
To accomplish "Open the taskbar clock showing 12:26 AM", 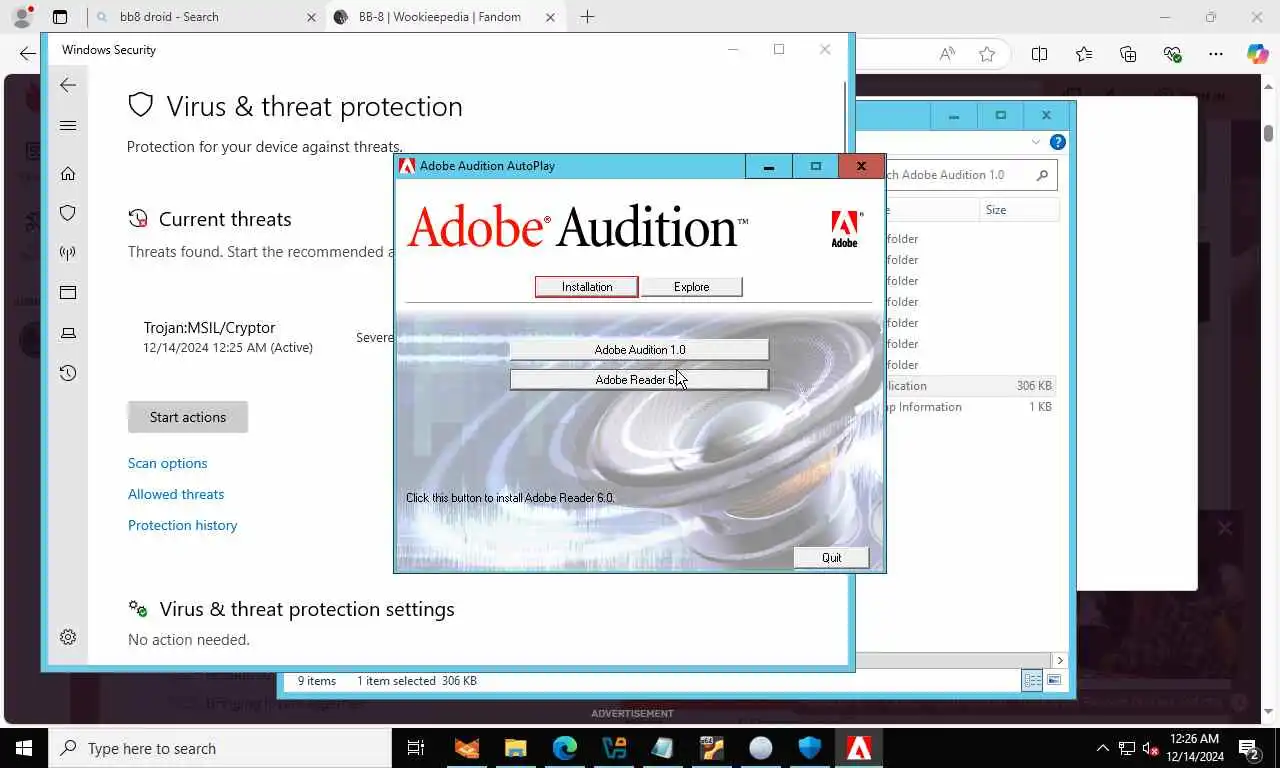I will point(1195,748).
